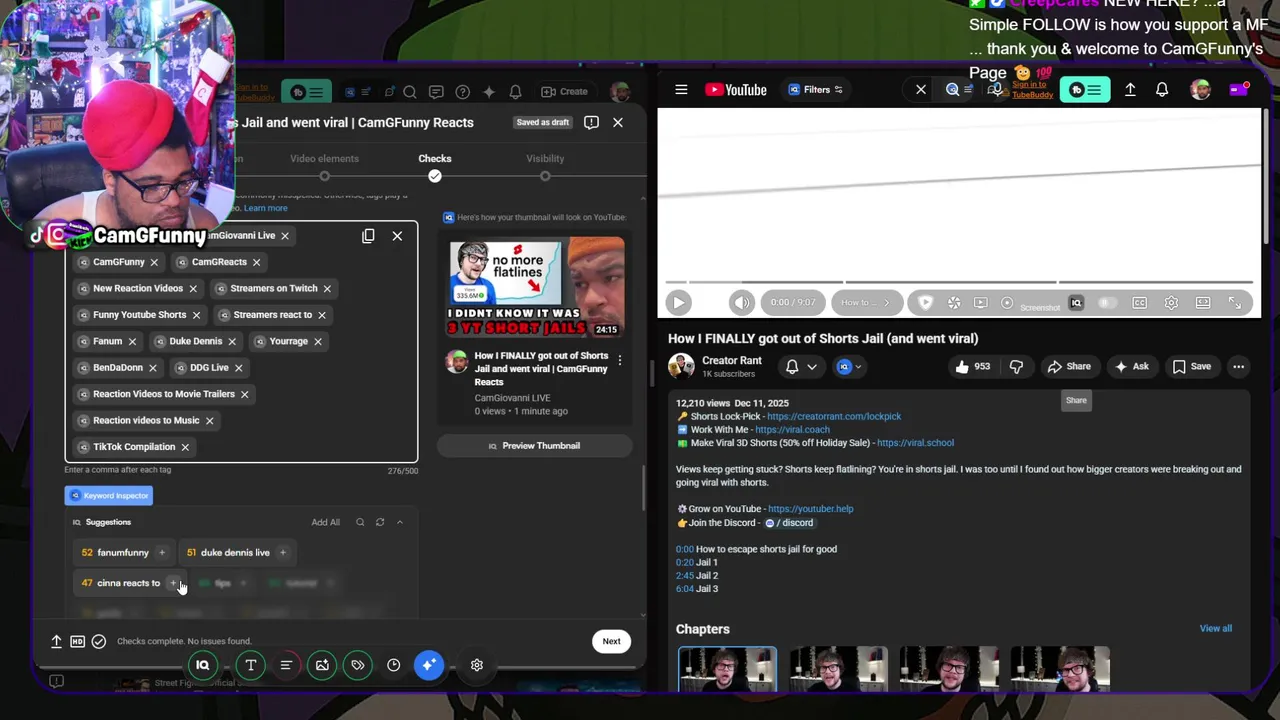Screen dimensions: 1280x720
Task: Toggle TubeBuddy menu button on YouTube page
Action: pos(1085,90)
